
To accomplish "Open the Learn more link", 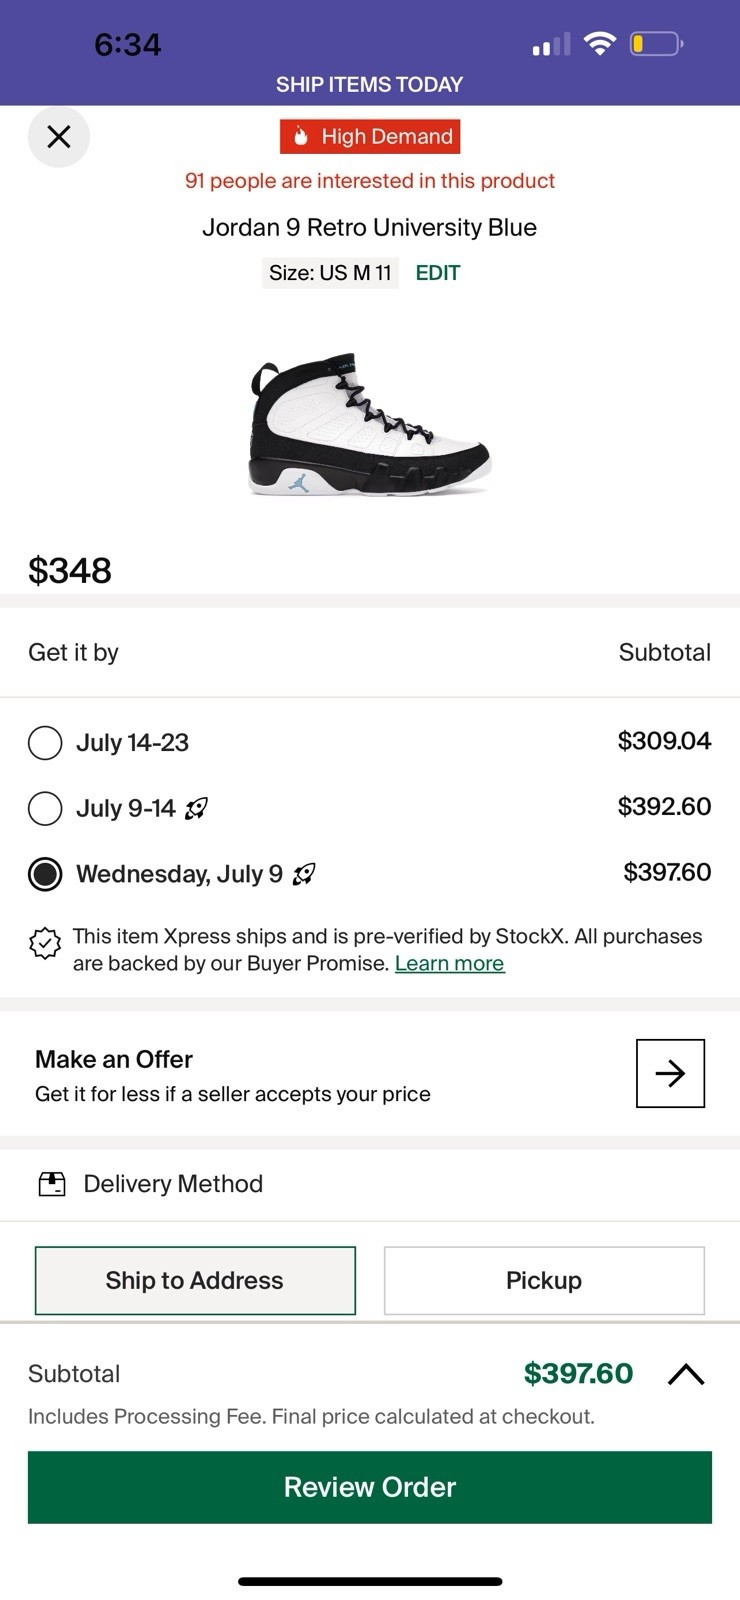I will [449, 964].
